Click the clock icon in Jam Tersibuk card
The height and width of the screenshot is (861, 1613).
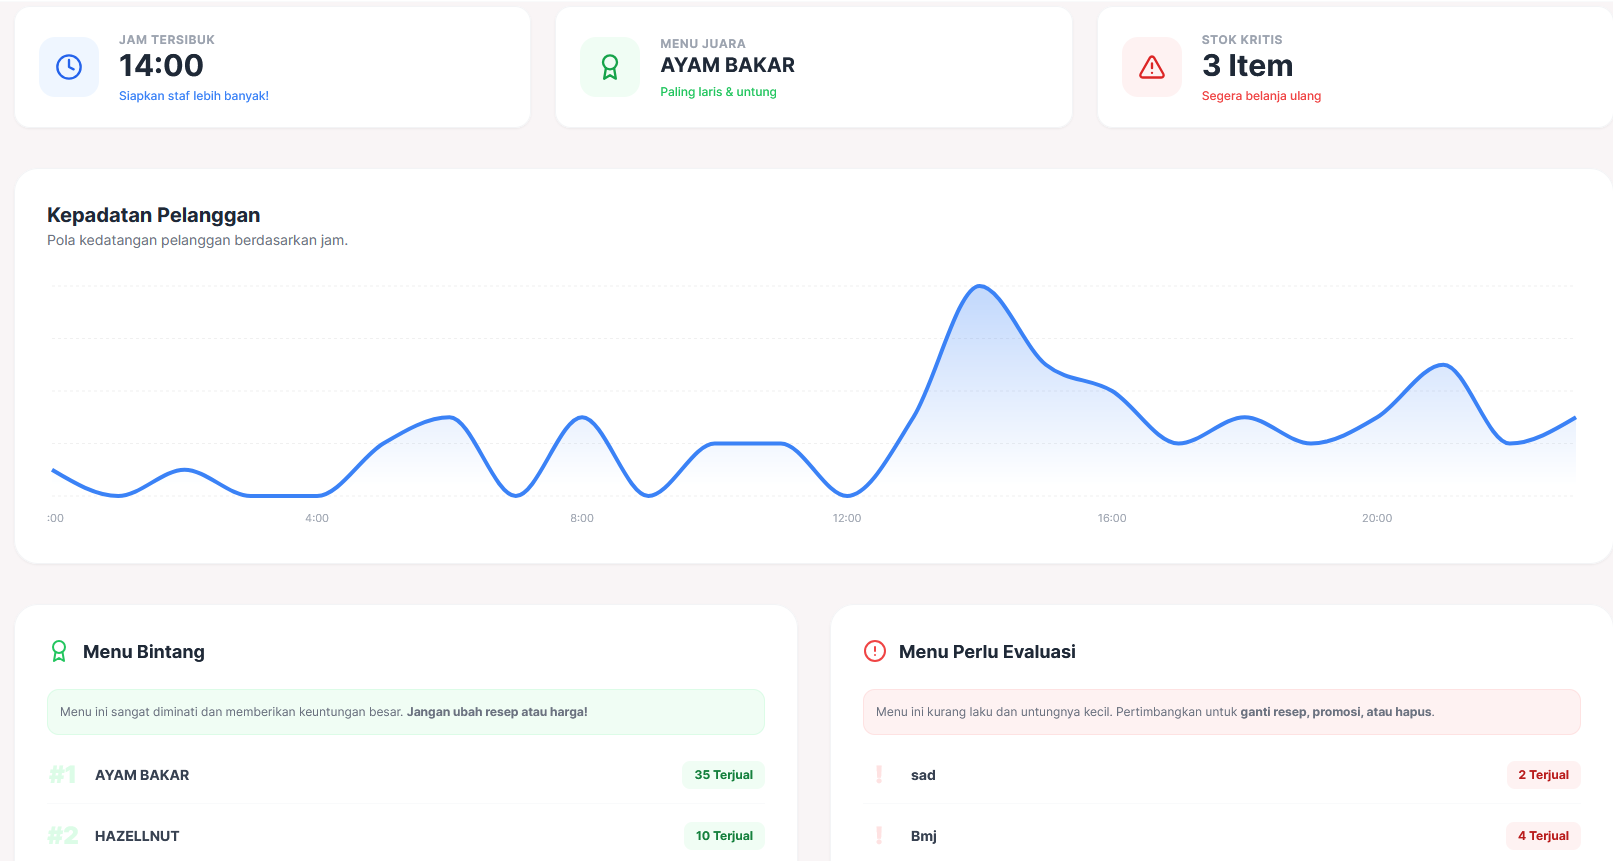pyautogui.click(x=69, y=67)
